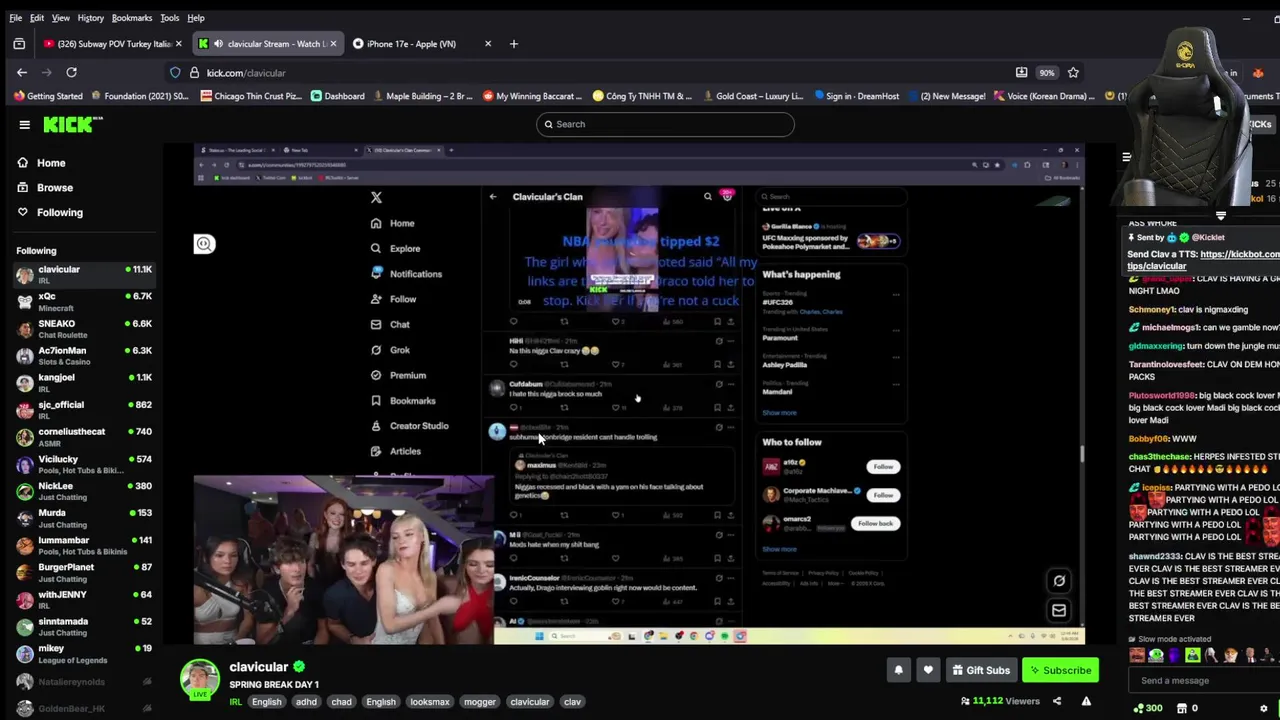Click the looksmax tag below stream title

tap(430, 702)
